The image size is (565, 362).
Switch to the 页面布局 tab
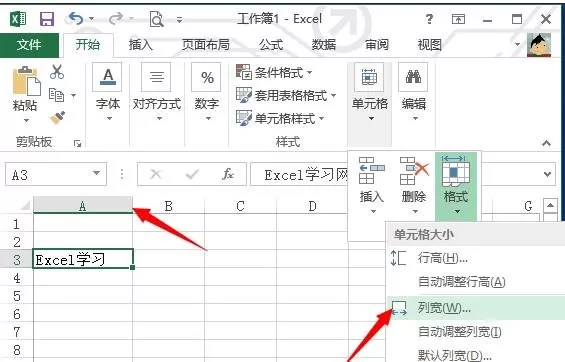[205, 45]
